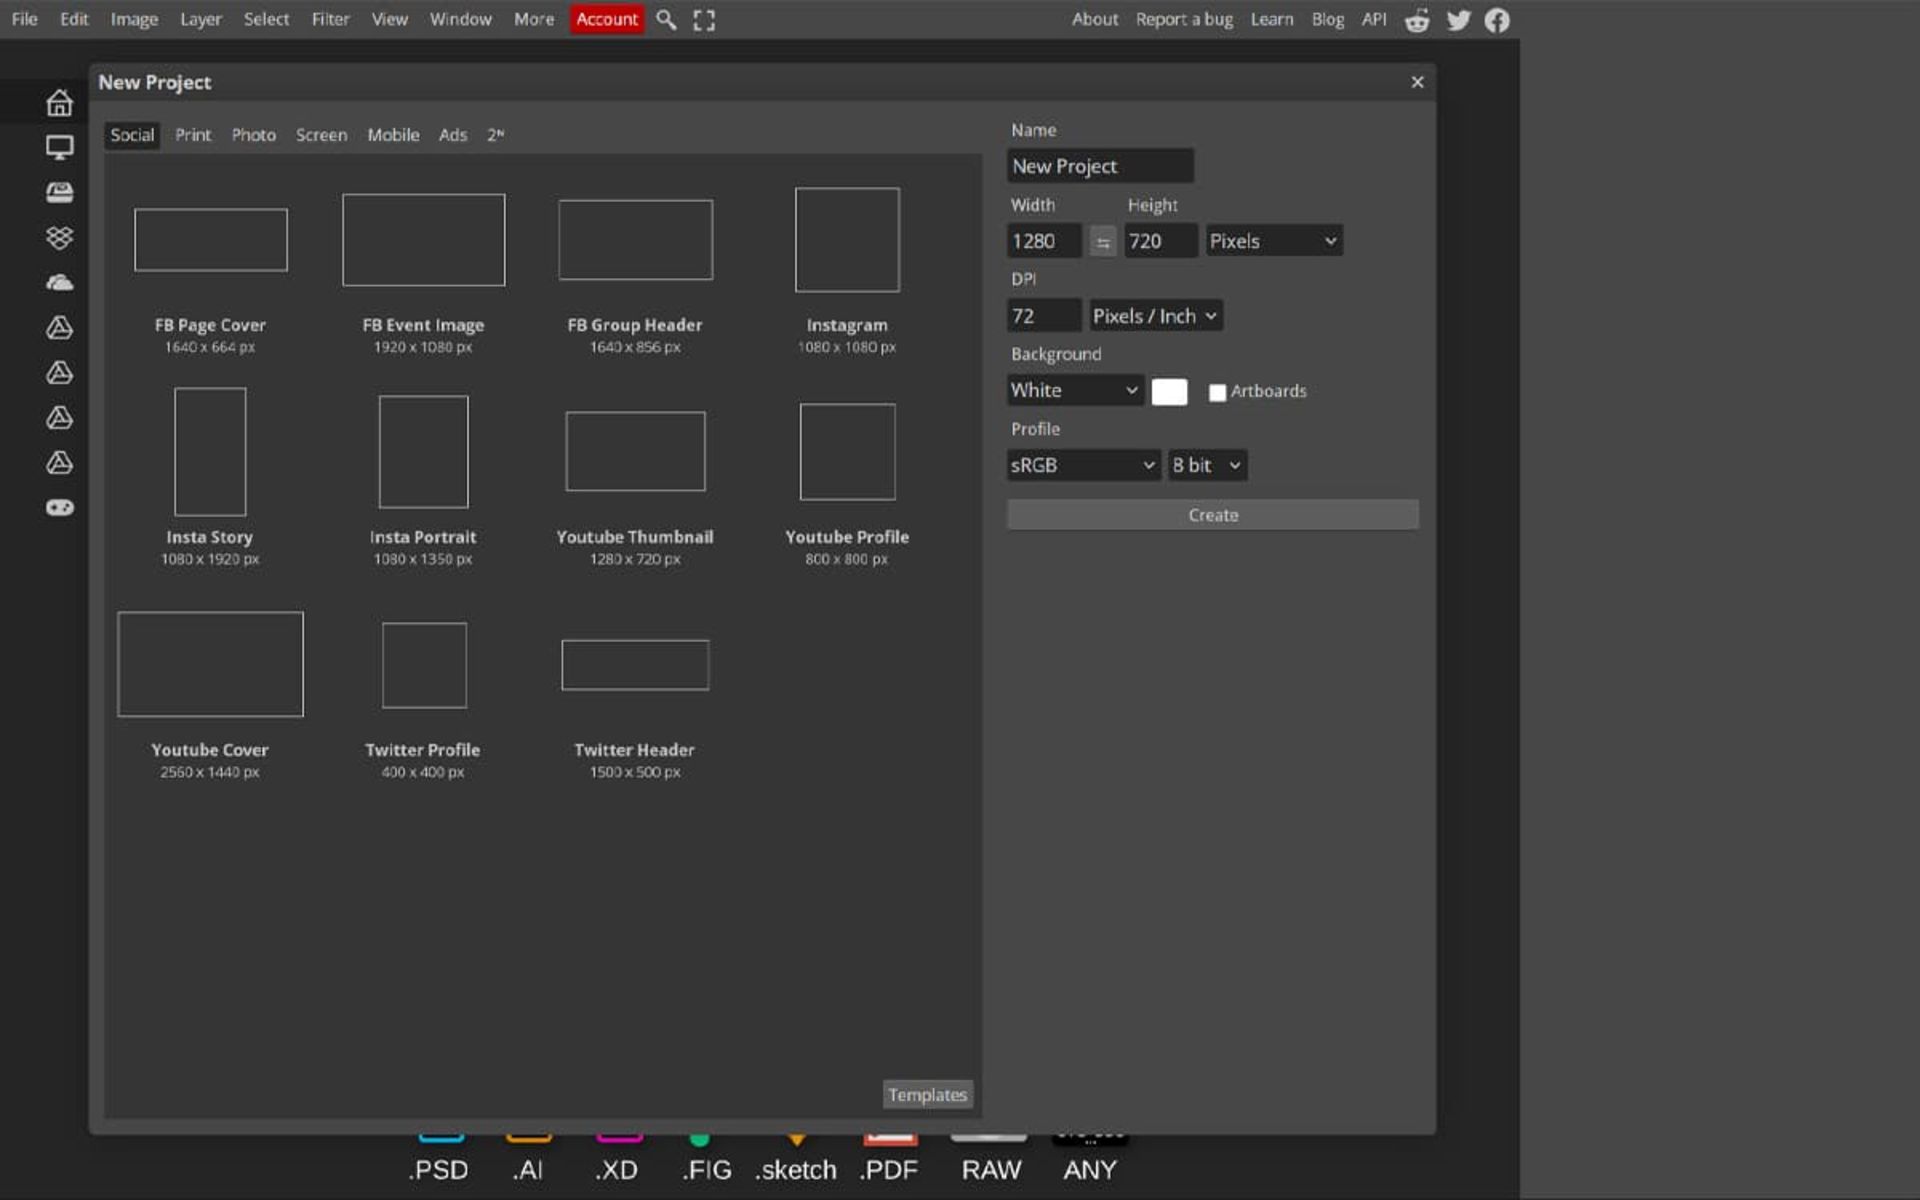1920x1200 pixels.
Task: Click the Dropbox icon in sidebar
Action: tap(59, 237)
